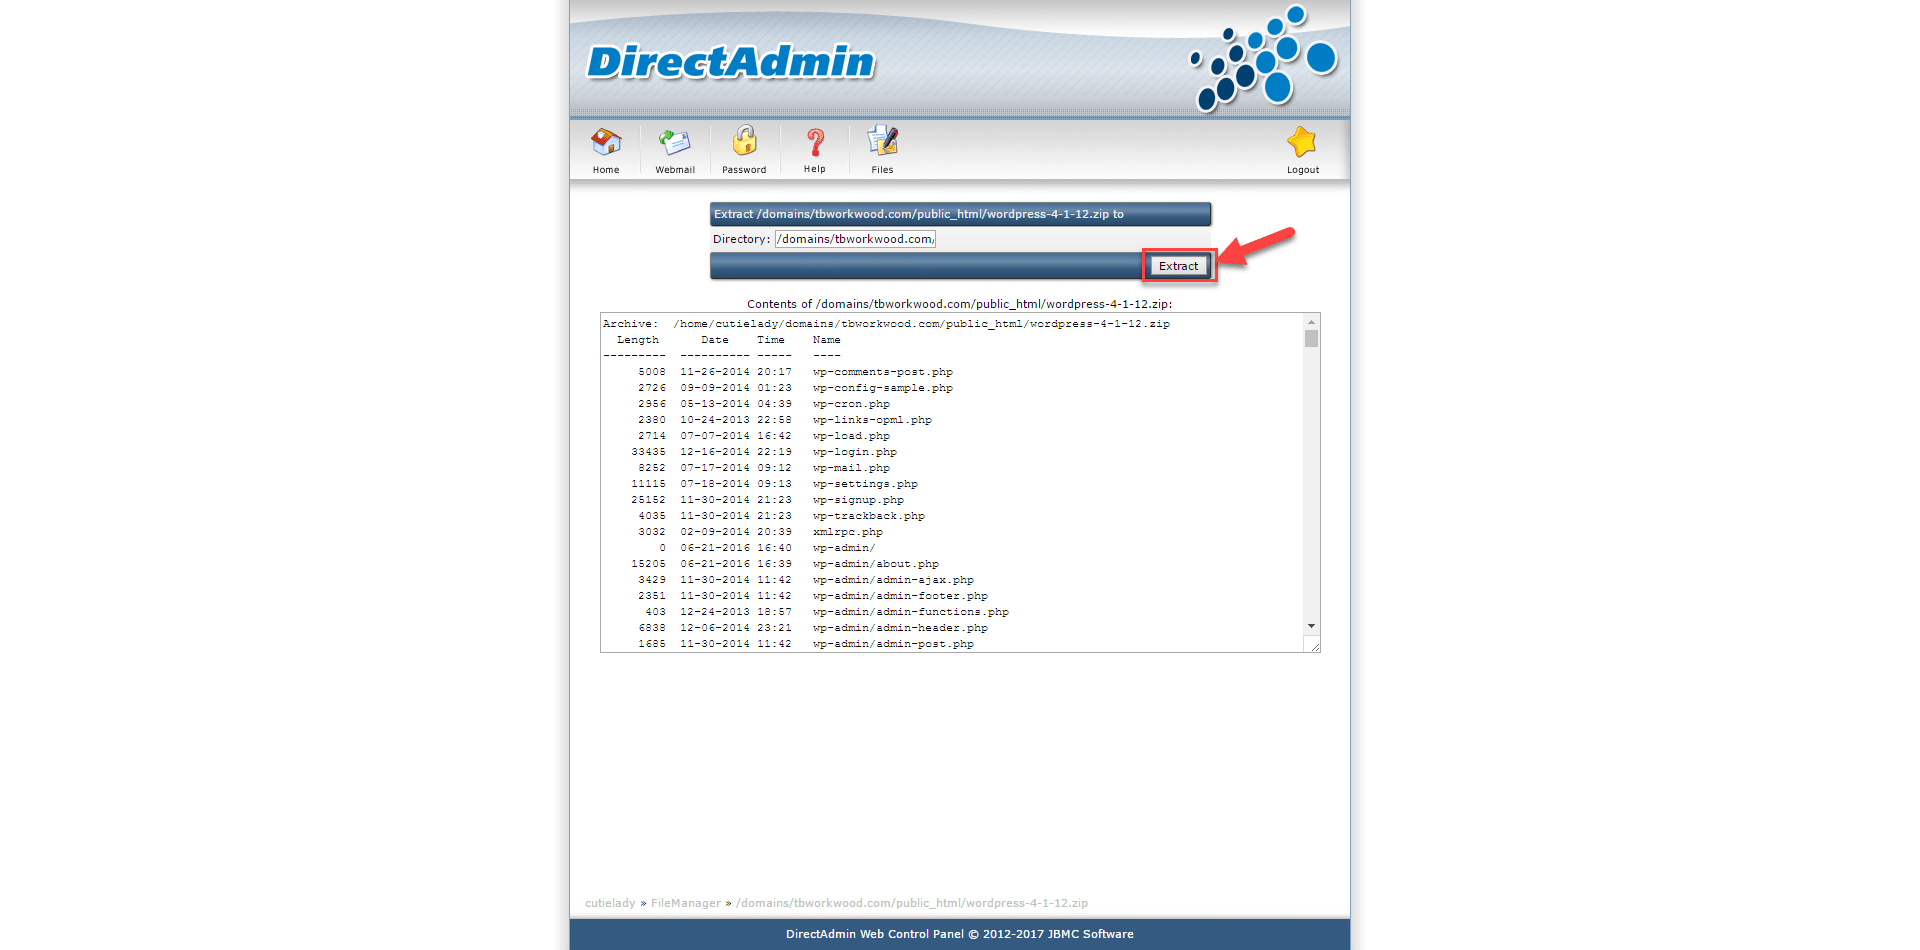Click the Date column header
The height and width of the screenshot is (950, 1920).
coord(715,340)
